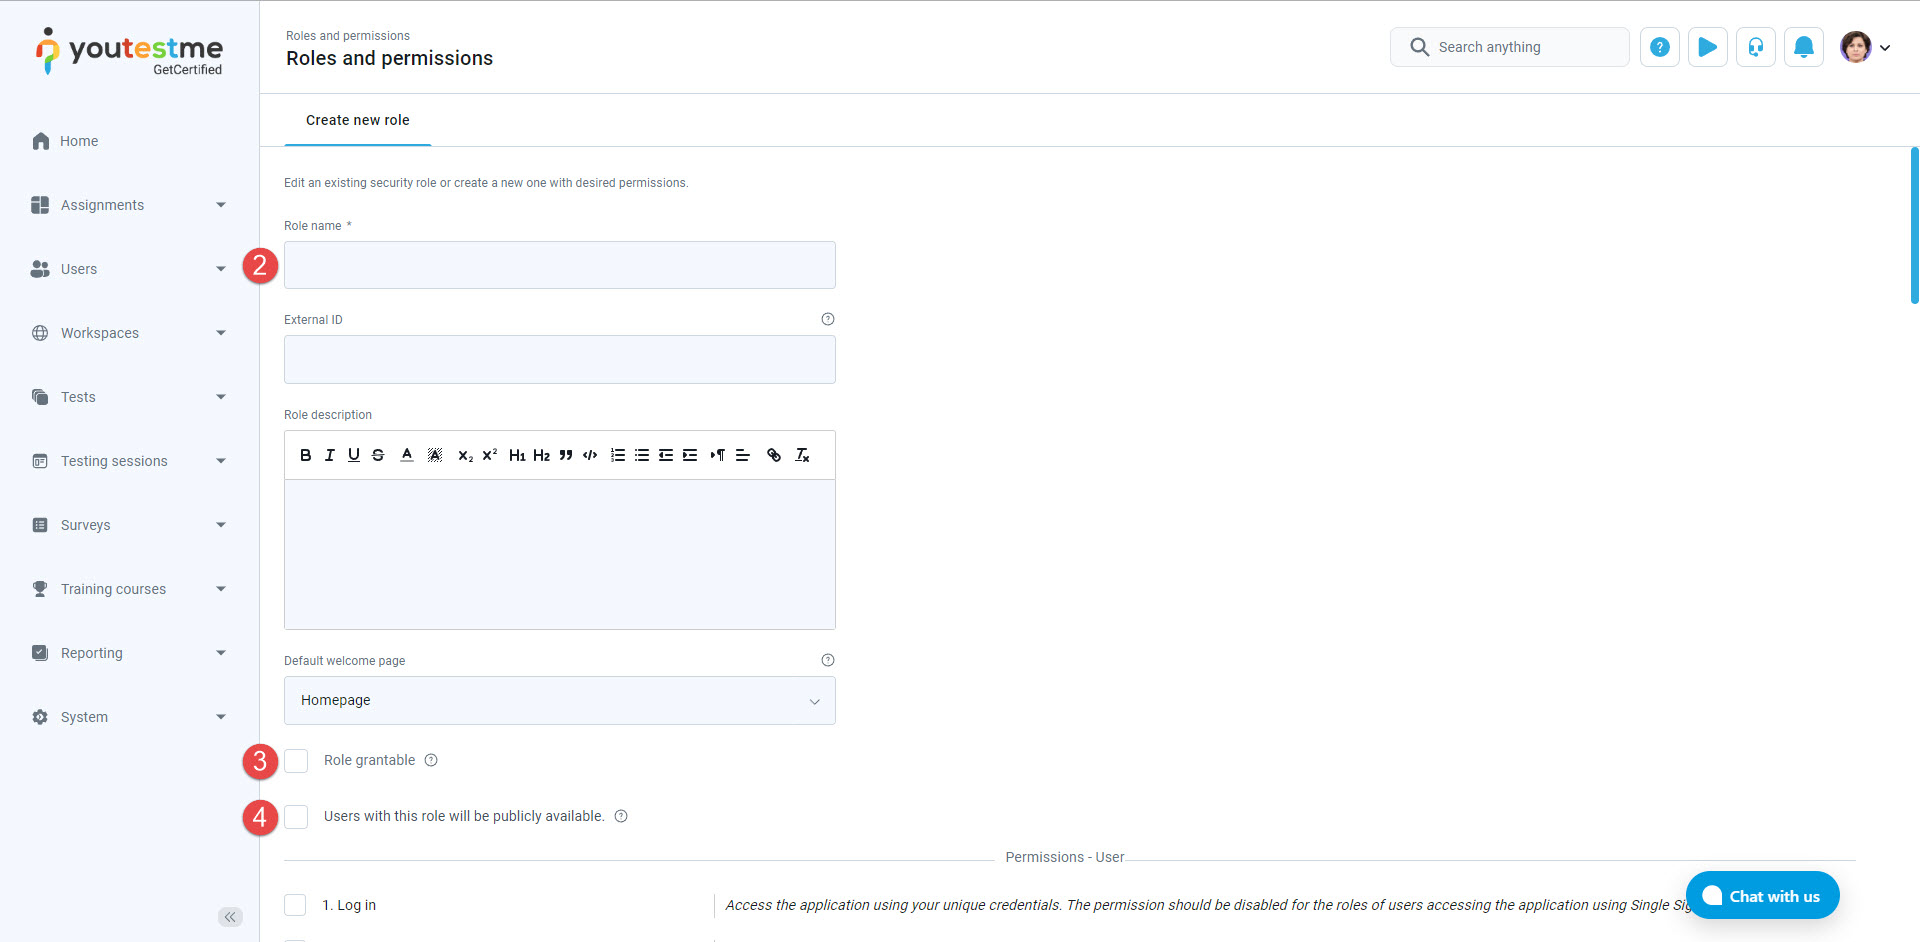Apply strikethrough in description toolbar
Viewport: 1920px width, 942px height.
[x=378, y=455]
